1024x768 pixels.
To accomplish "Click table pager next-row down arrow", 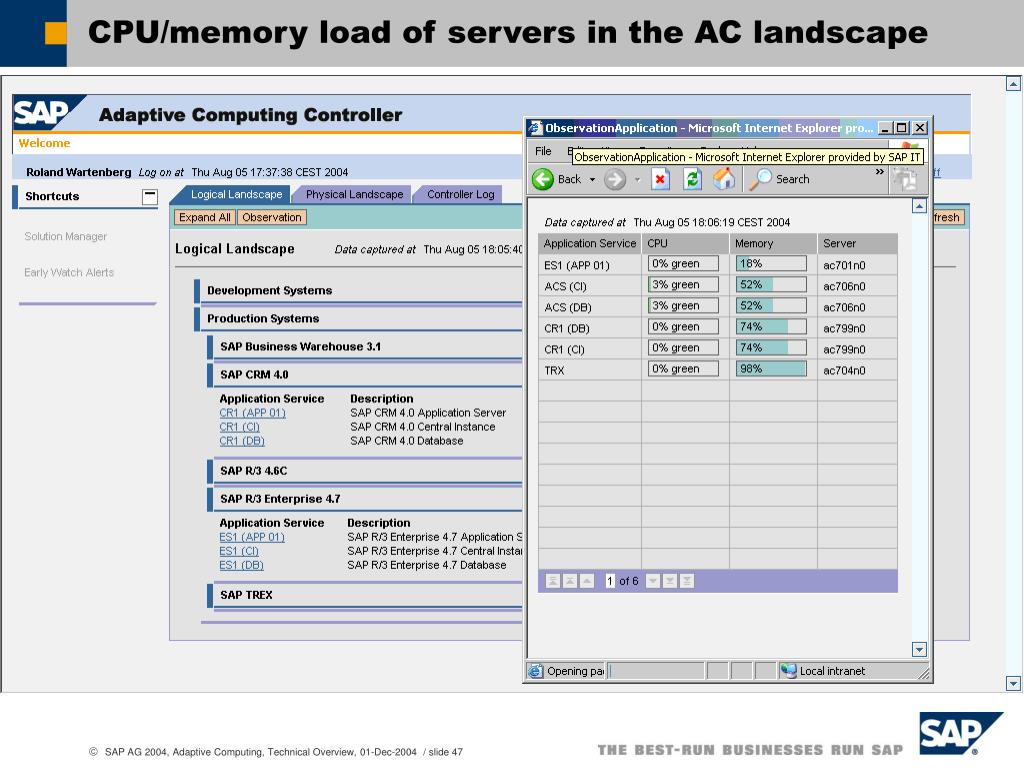I will 652,581.
